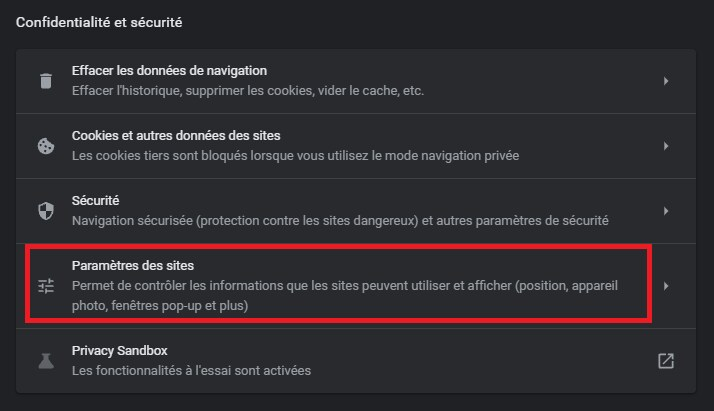
Task: Expand the Cookies row chevron
Action: (666, 146)
